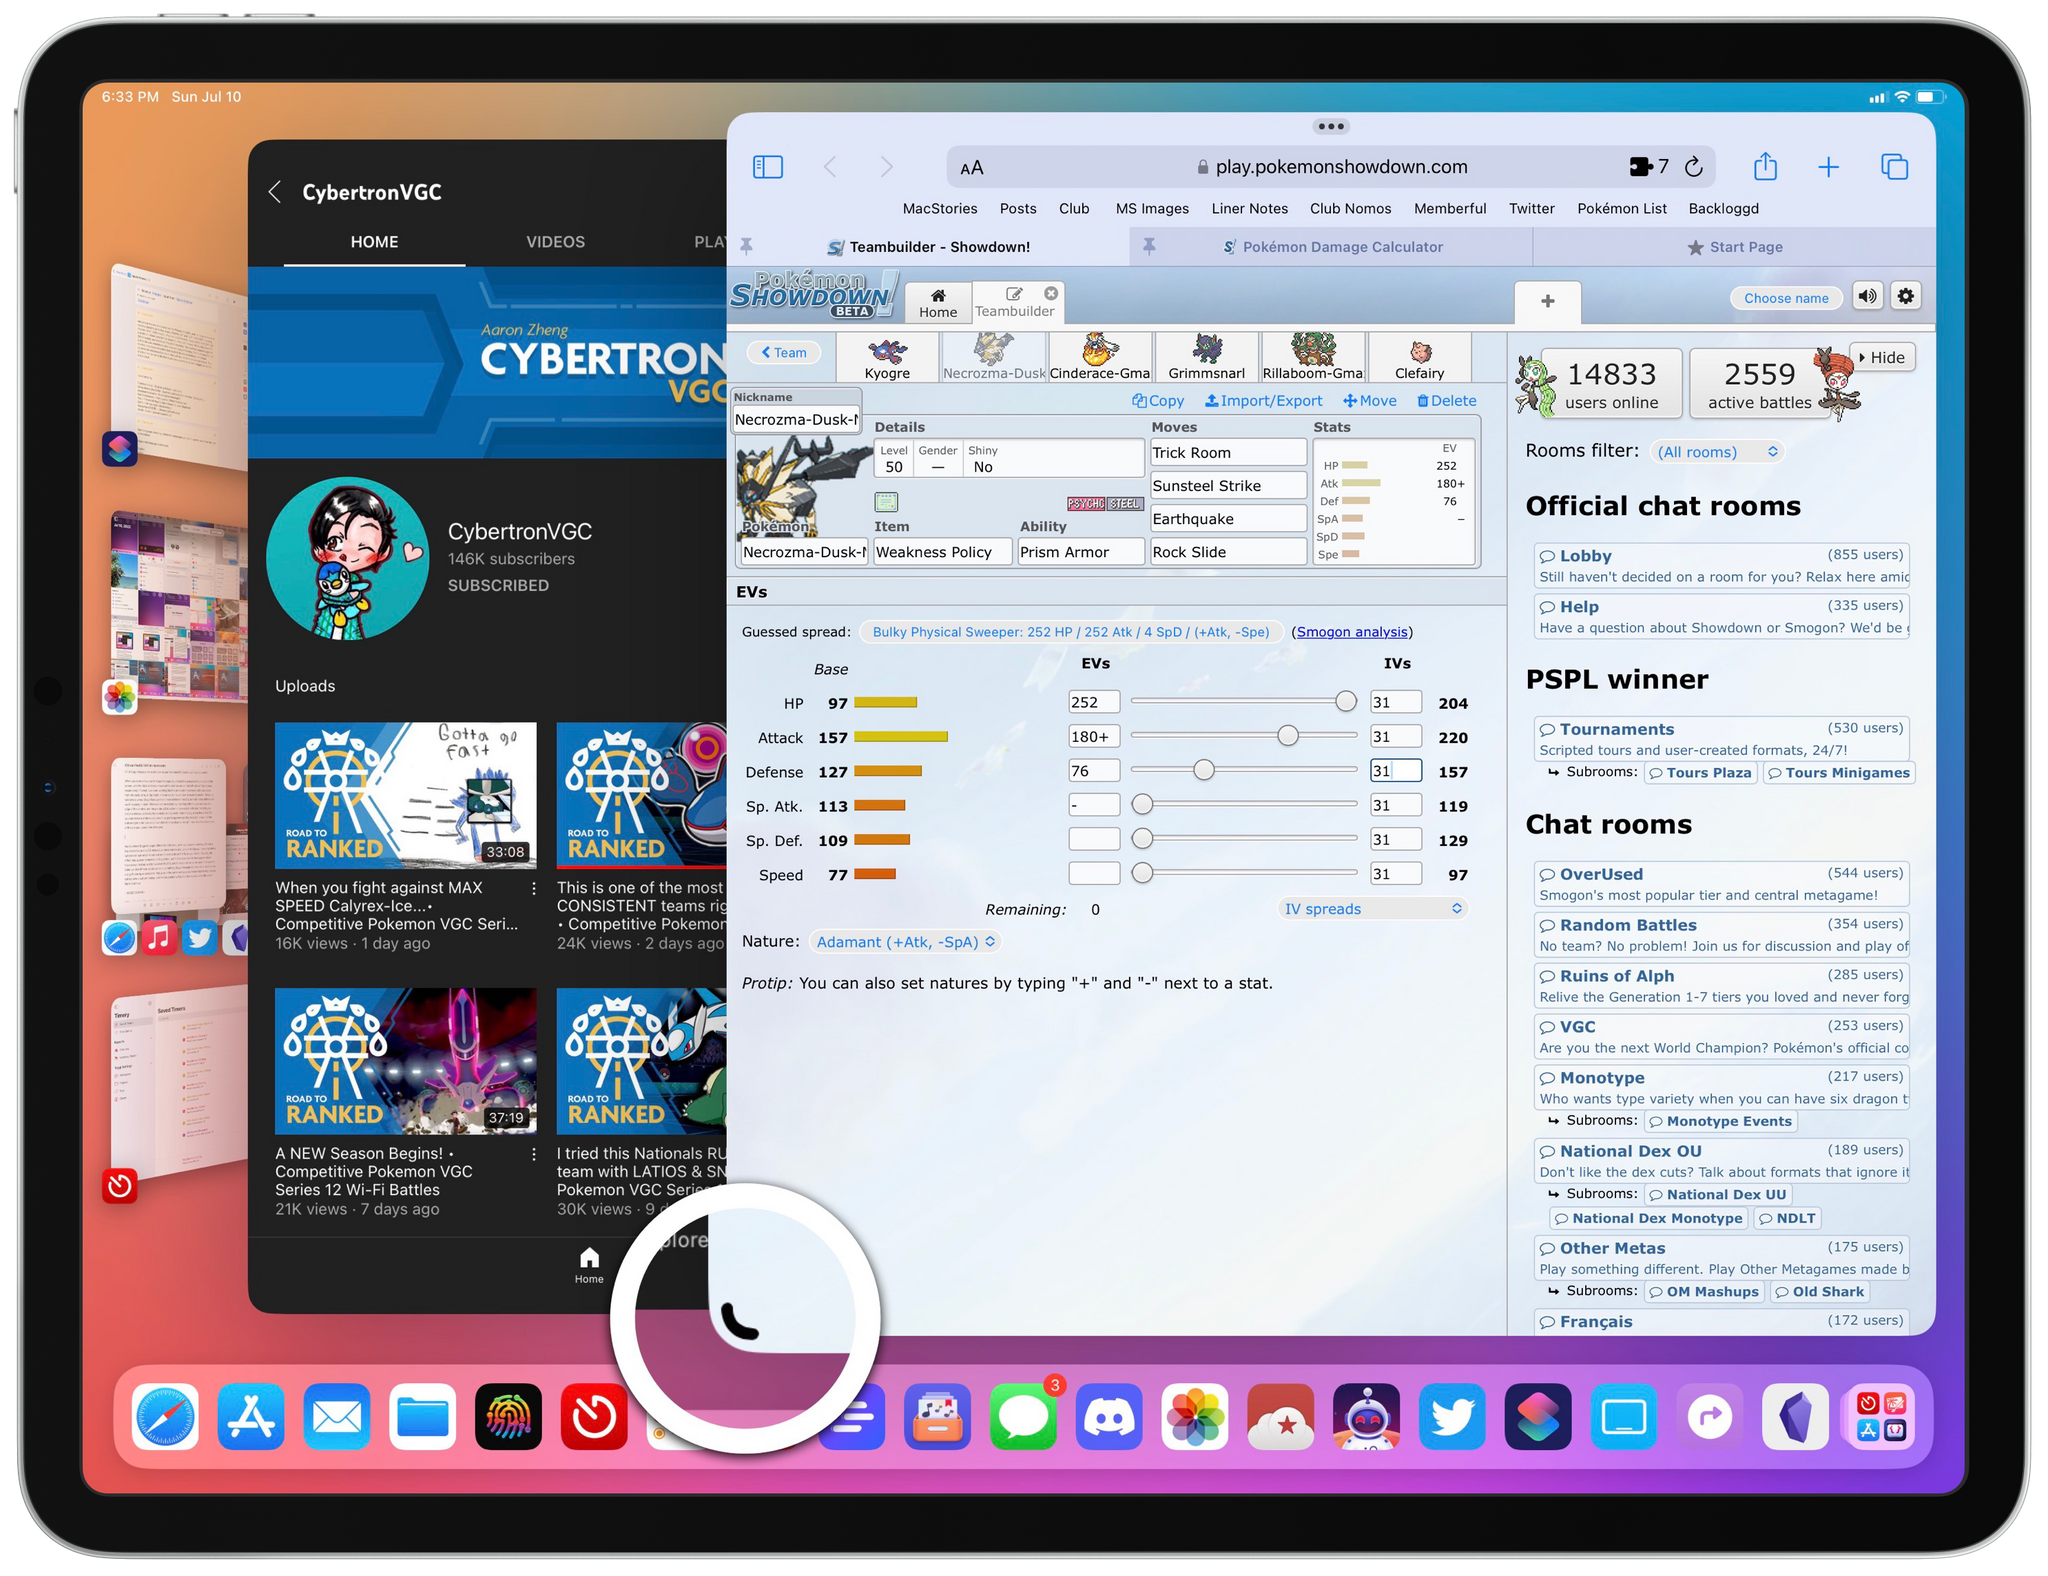Close the Teambuilder tab
2048x1576 pixels.
pos(1050,293)
